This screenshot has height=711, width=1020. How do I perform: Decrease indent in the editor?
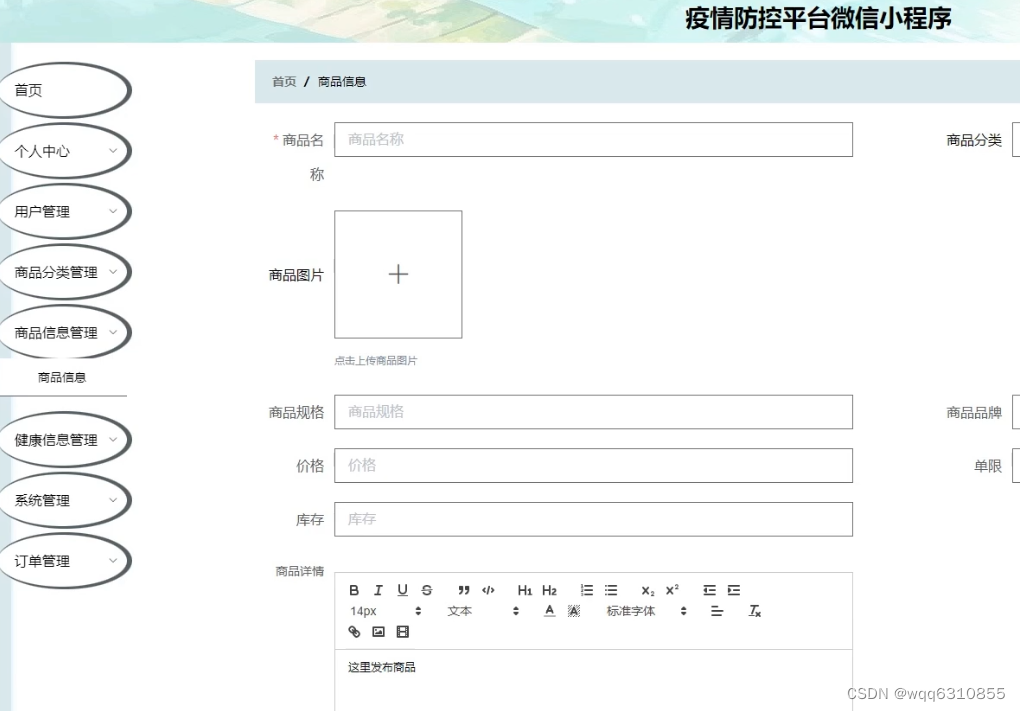710,590
